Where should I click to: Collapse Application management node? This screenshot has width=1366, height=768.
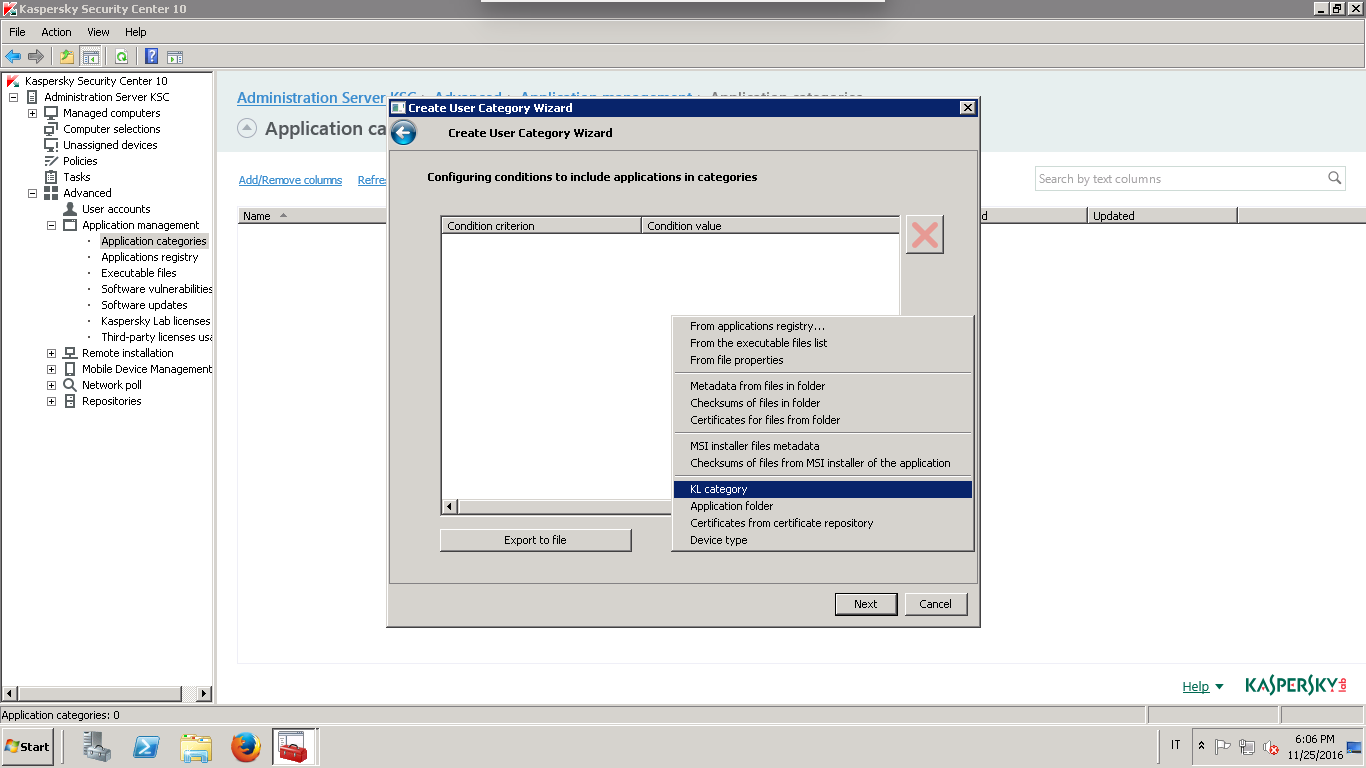coord(51,225)
